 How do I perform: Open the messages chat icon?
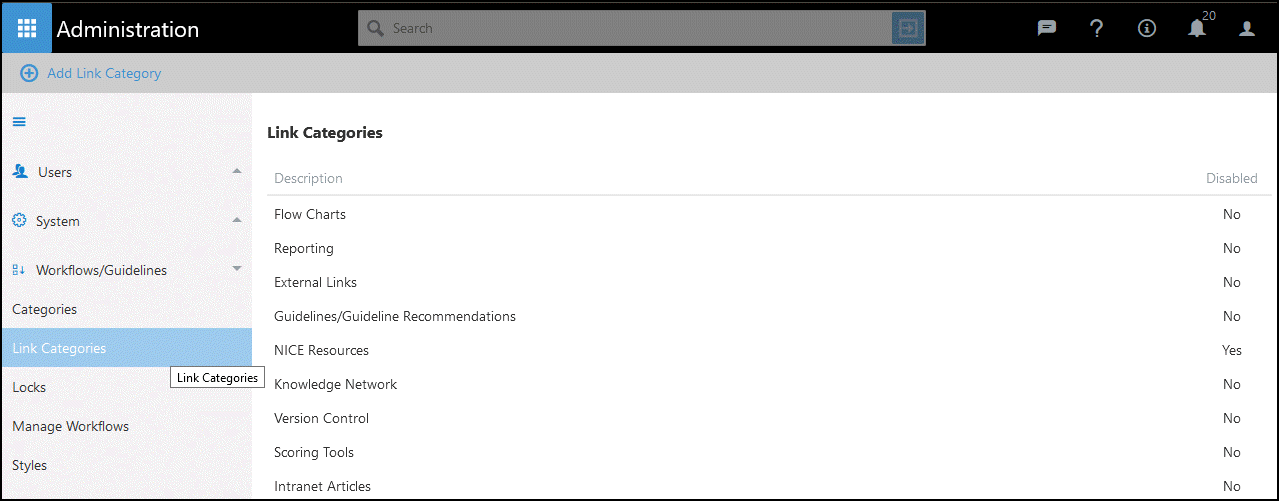tap(1047, 28)
